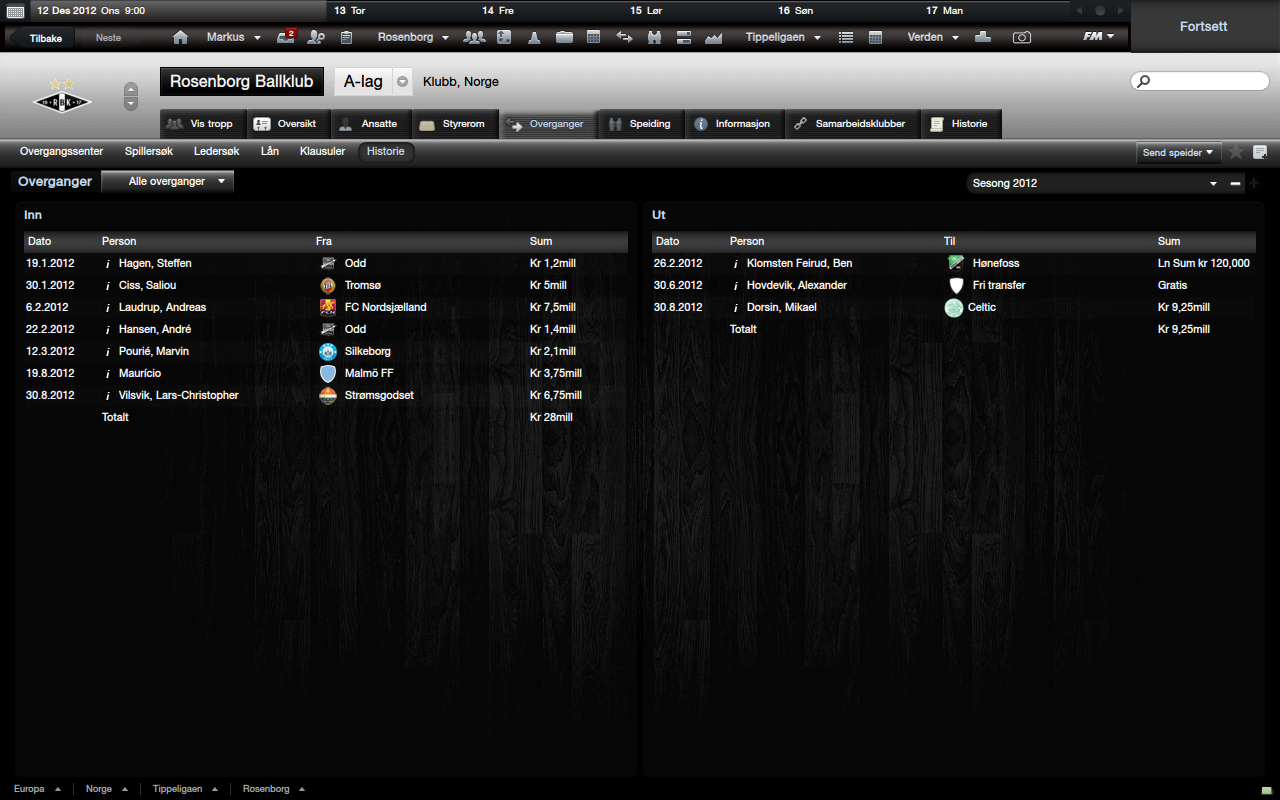Click the Tilbake back button
The height and width of the screenshot is (800, 1280).
[45, 38]
